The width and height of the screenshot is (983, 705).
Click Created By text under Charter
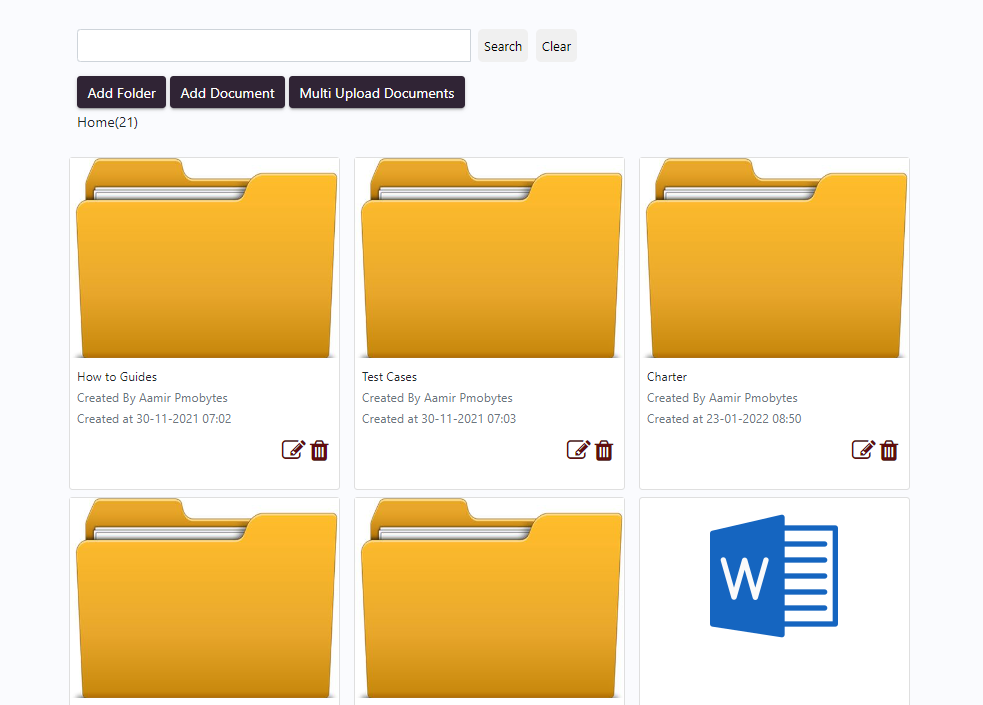pyautogui.click(x=722, y=398)
